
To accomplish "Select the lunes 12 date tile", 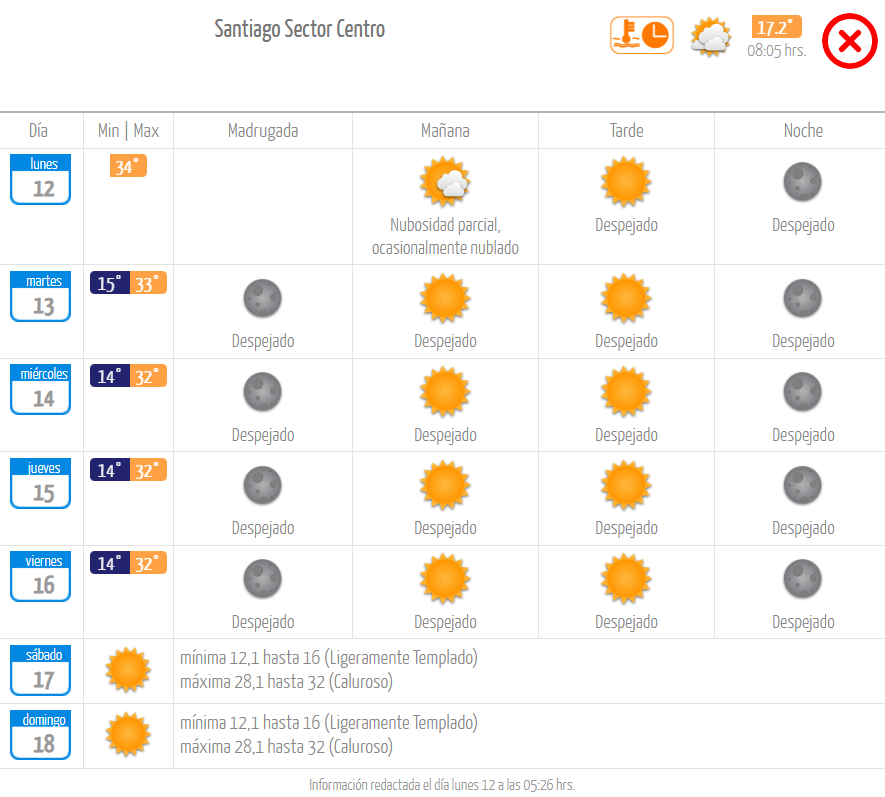I will 41,179.
